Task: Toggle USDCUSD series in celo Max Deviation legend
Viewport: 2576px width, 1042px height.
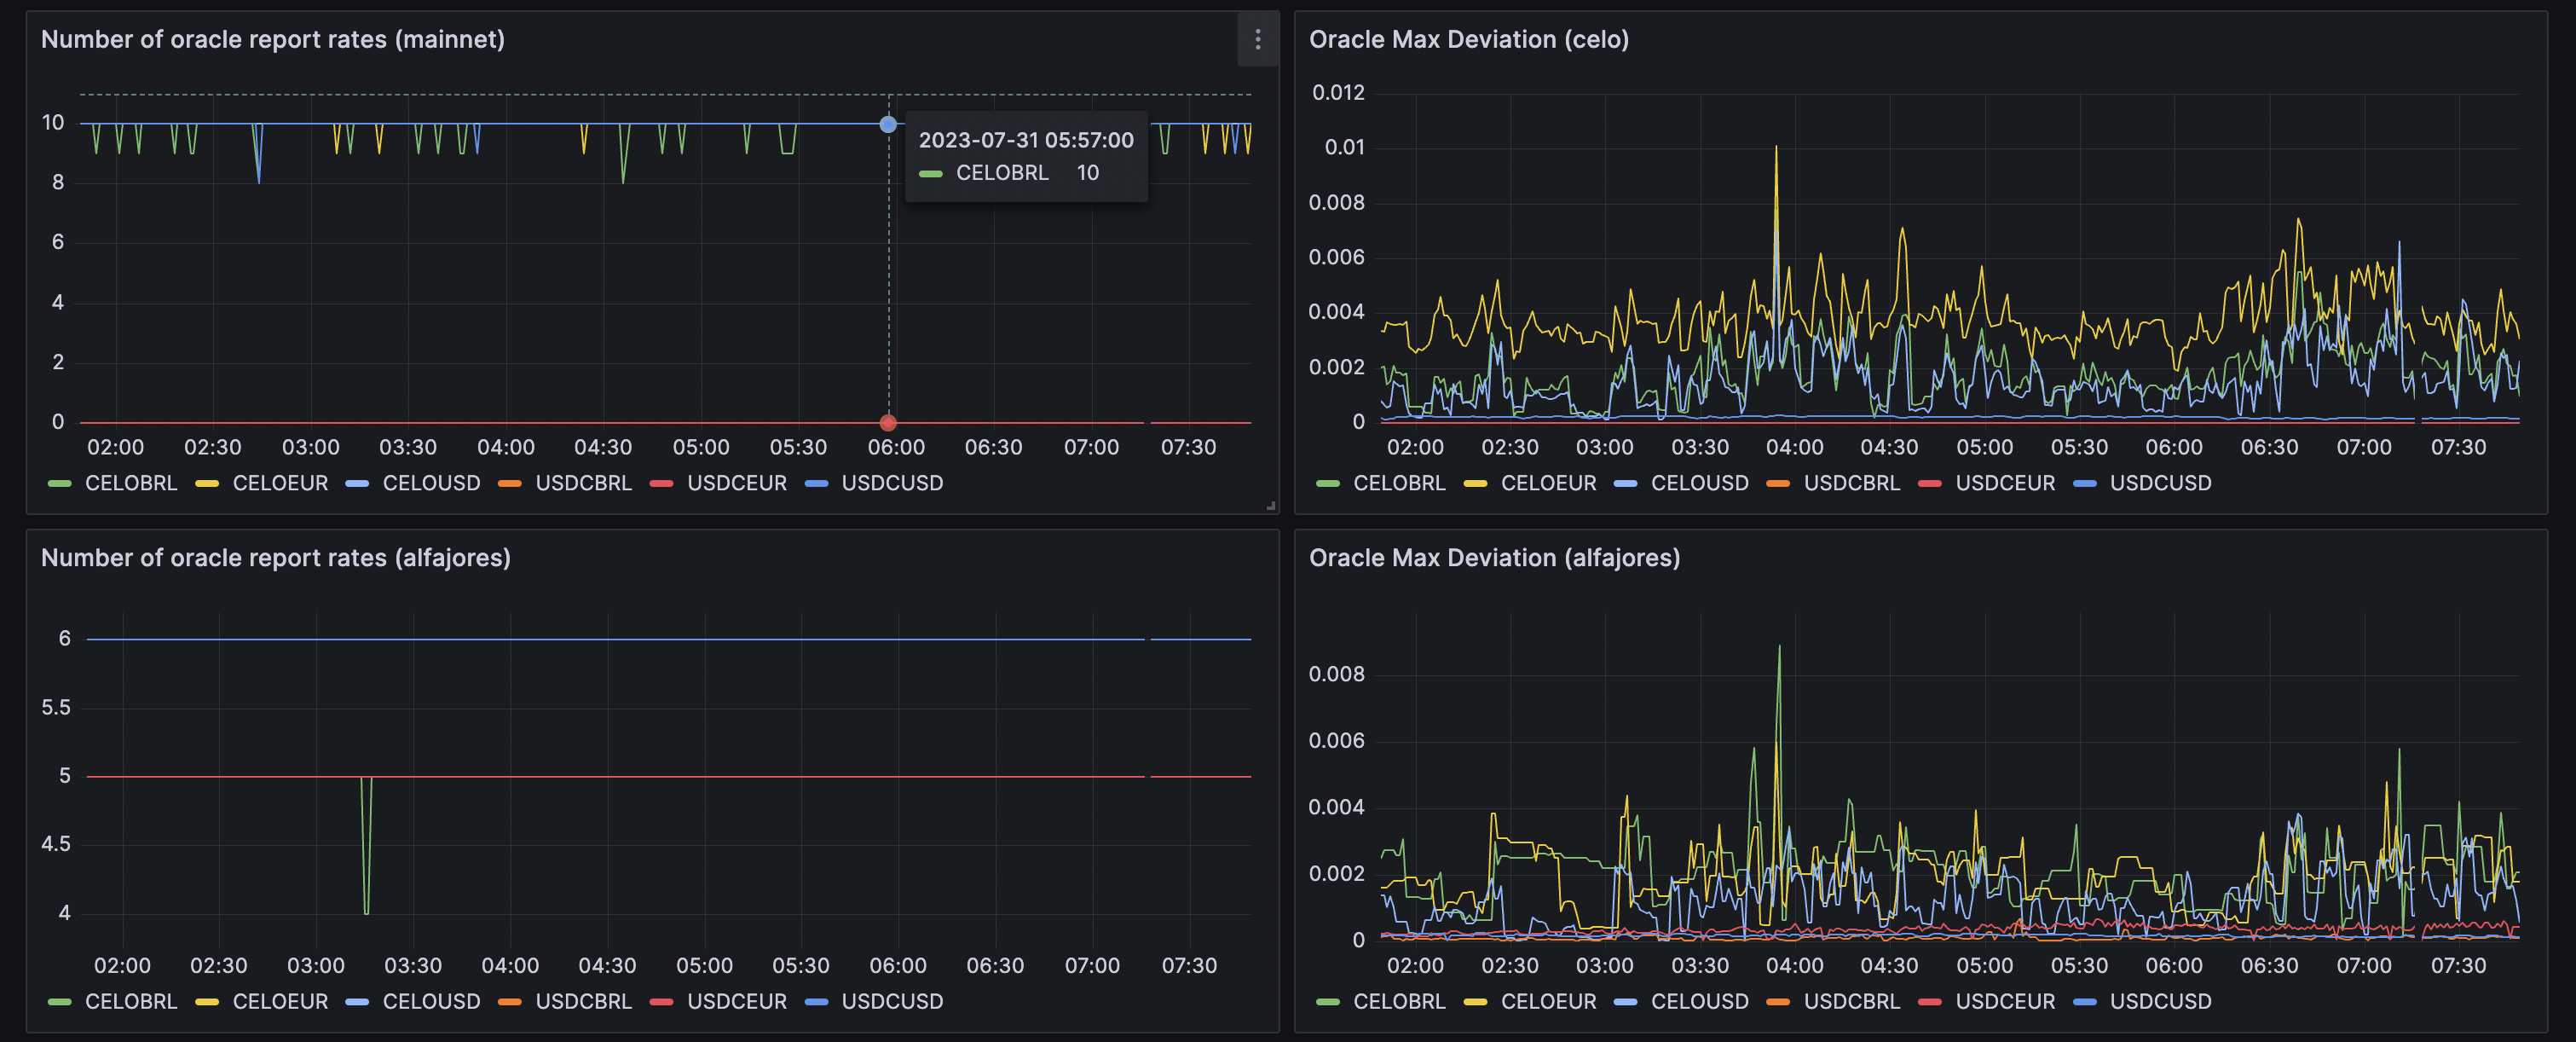Action: (x=2160, y=483)
